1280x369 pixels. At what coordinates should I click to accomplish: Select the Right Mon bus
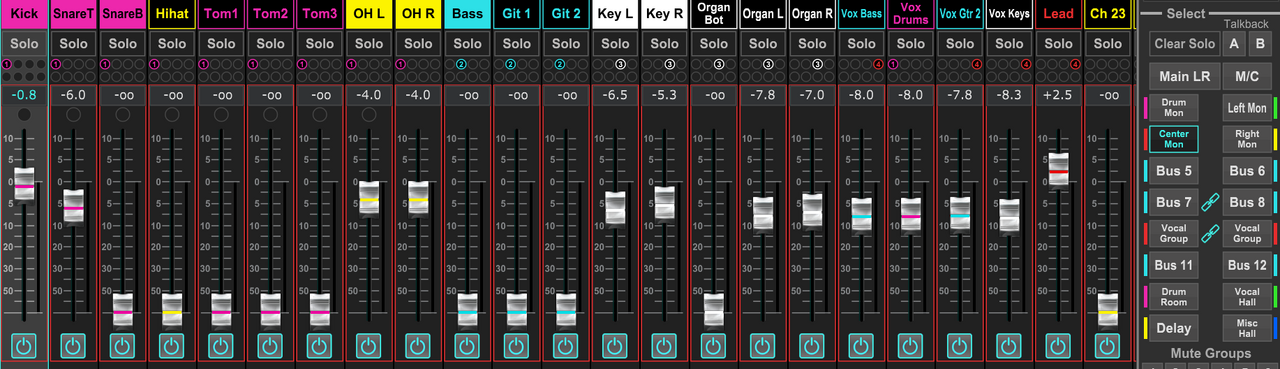pyautogui.click(x=1247, y=139)
